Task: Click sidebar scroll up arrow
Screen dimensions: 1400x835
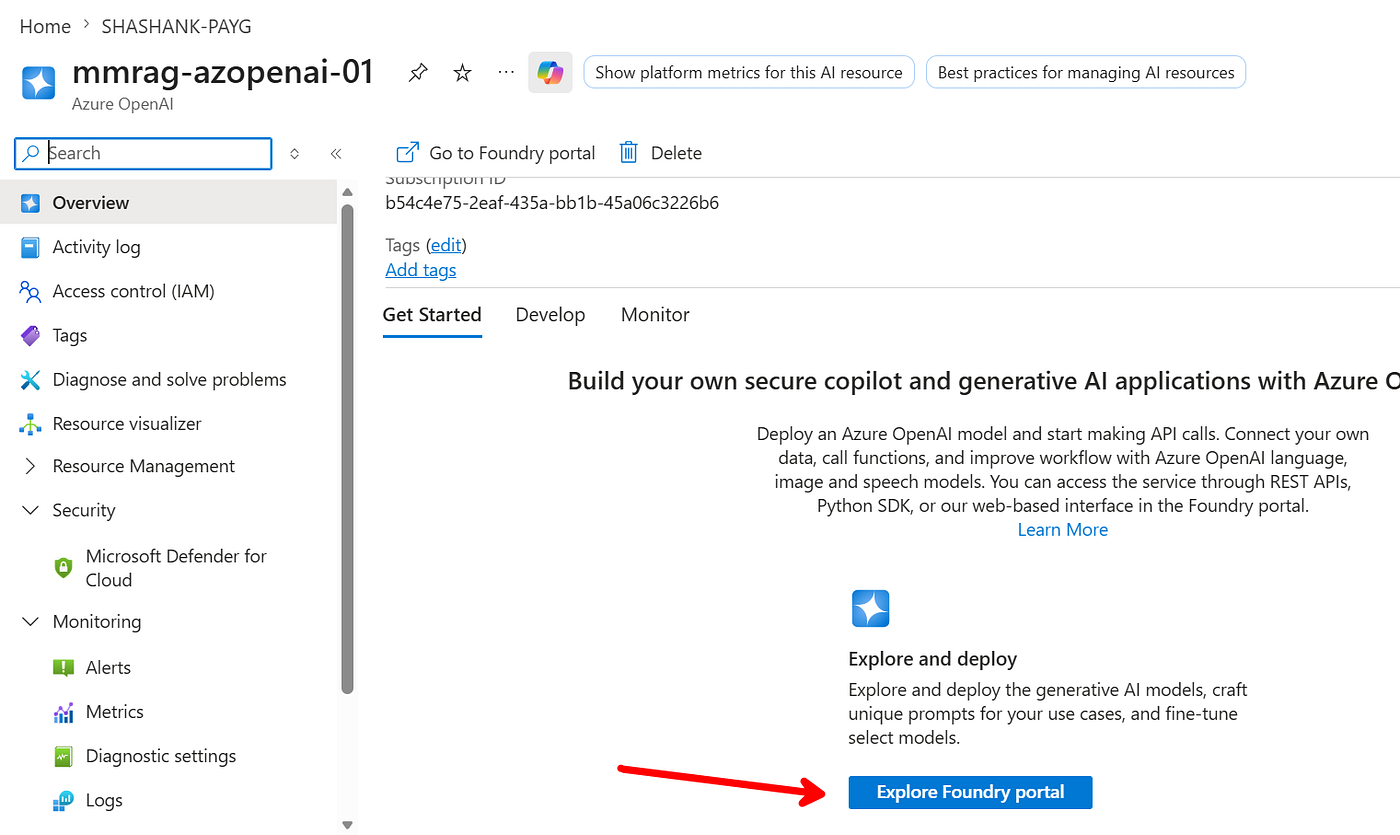Action: pos(347,192)
